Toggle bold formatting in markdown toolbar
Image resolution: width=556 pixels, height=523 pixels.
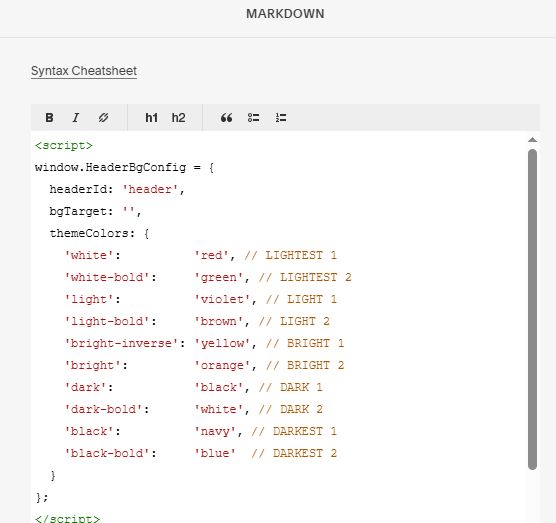[x=49, y=118]
